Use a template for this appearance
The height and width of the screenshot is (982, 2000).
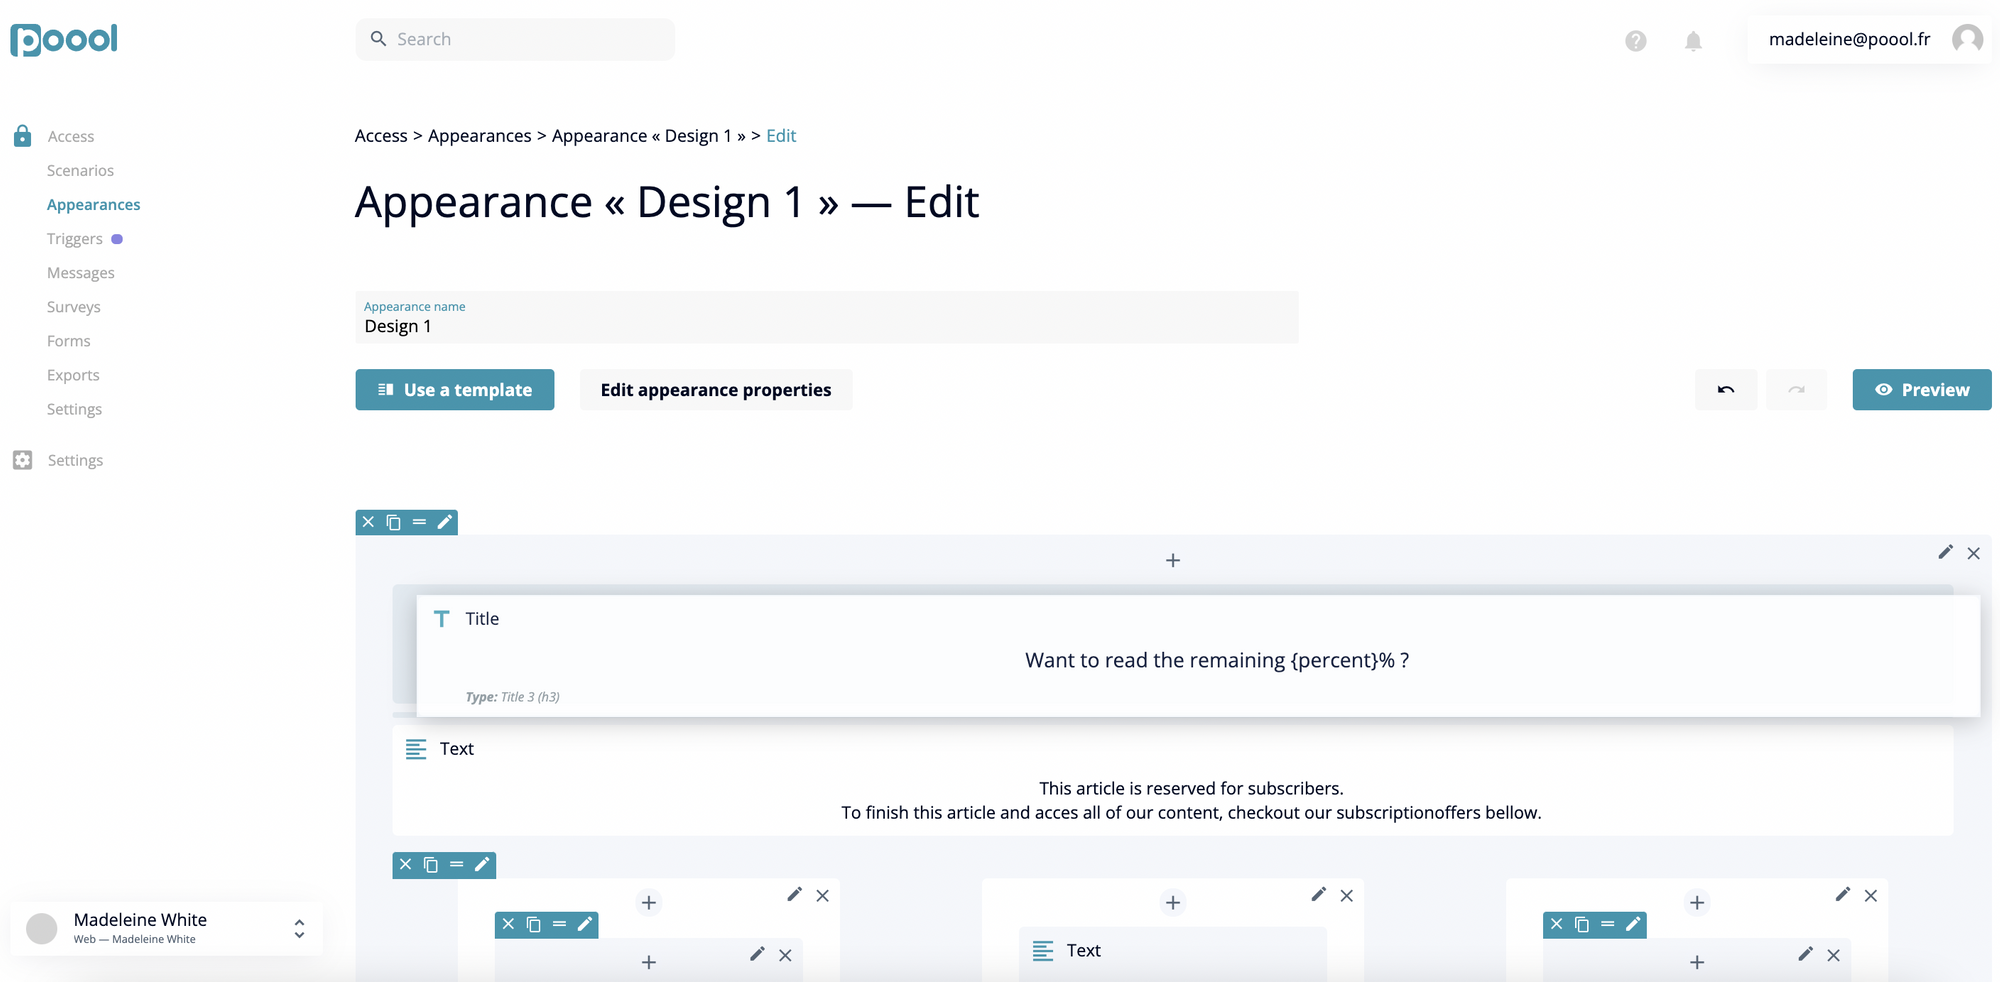coord(454,389)
